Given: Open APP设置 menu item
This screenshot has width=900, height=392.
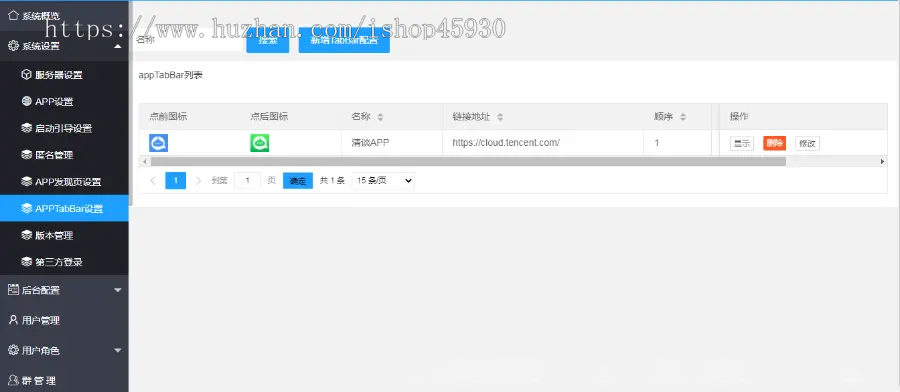Looking at the screenshot, I should [x=64, y=102].
